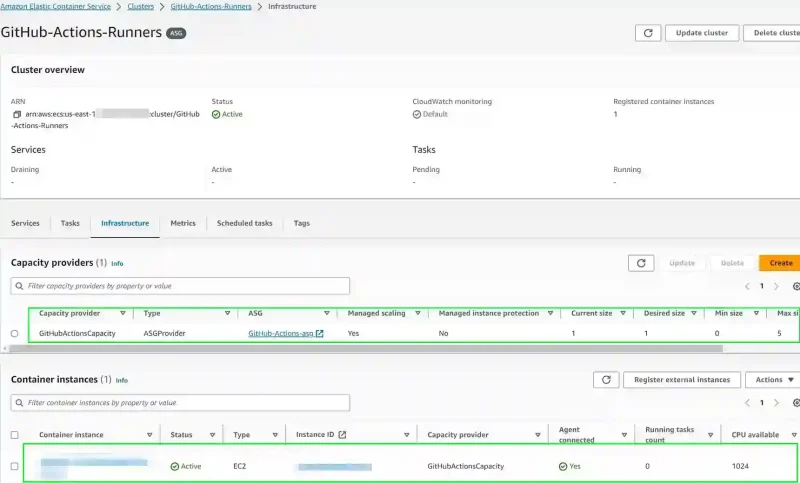This screenshot has height=483, width=800.
Task: Open GitHub-Actions-Runners breadcrumb link
Action: [x=211, y=6]
